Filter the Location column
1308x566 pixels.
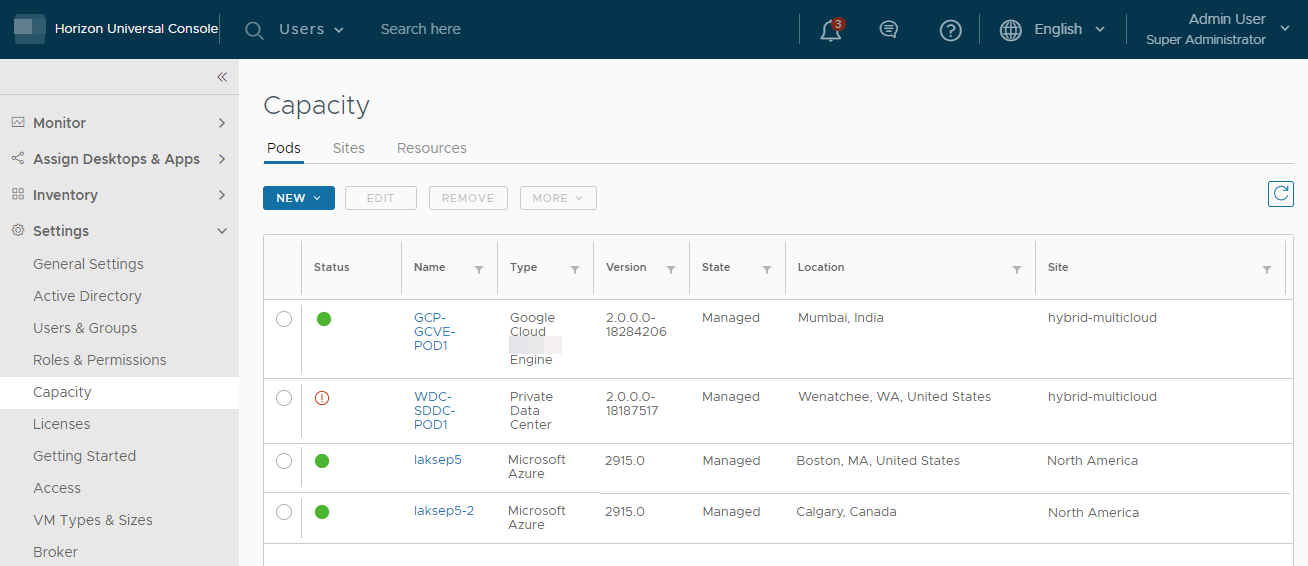click(x=1017, y=269)
